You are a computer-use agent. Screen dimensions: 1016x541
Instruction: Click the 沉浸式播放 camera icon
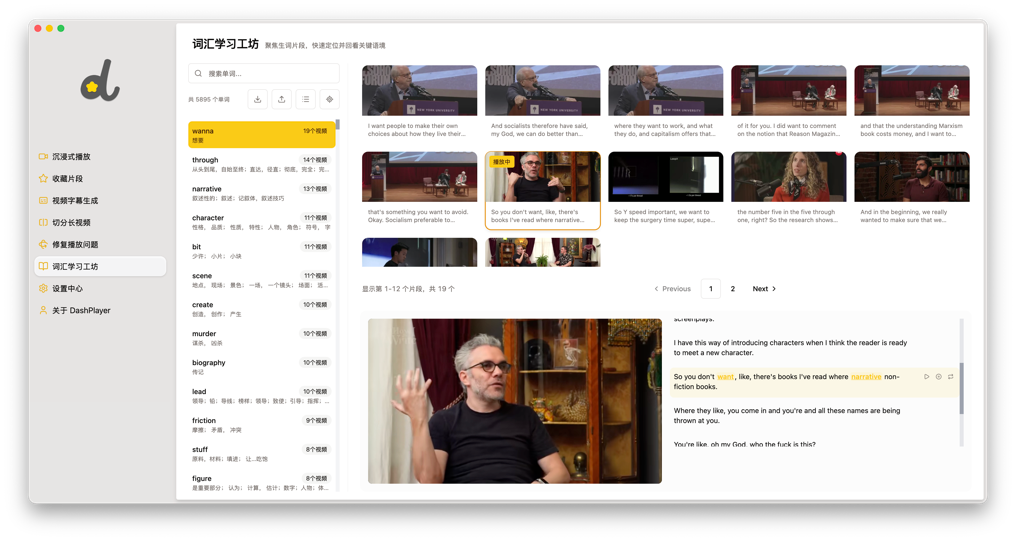point(43,156)
